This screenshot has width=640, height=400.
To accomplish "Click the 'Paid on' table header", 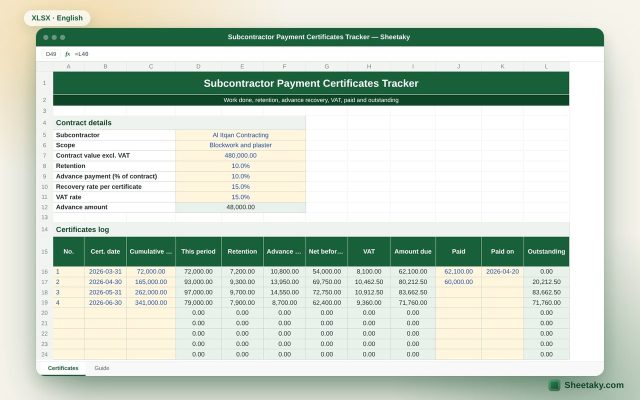I will click(502, 252).
